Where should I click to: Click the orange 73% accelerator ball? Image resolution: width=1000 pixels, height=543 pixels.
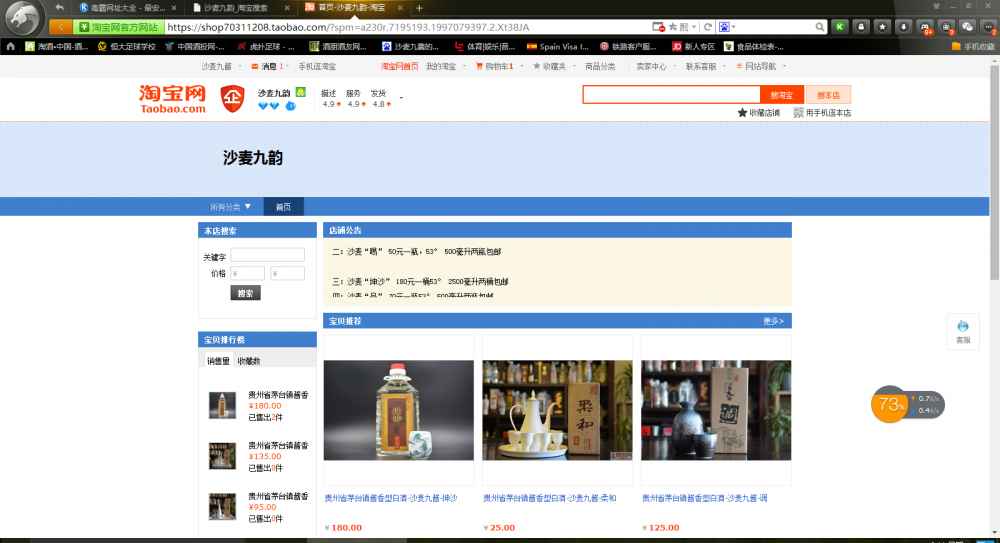coord(889,404)
